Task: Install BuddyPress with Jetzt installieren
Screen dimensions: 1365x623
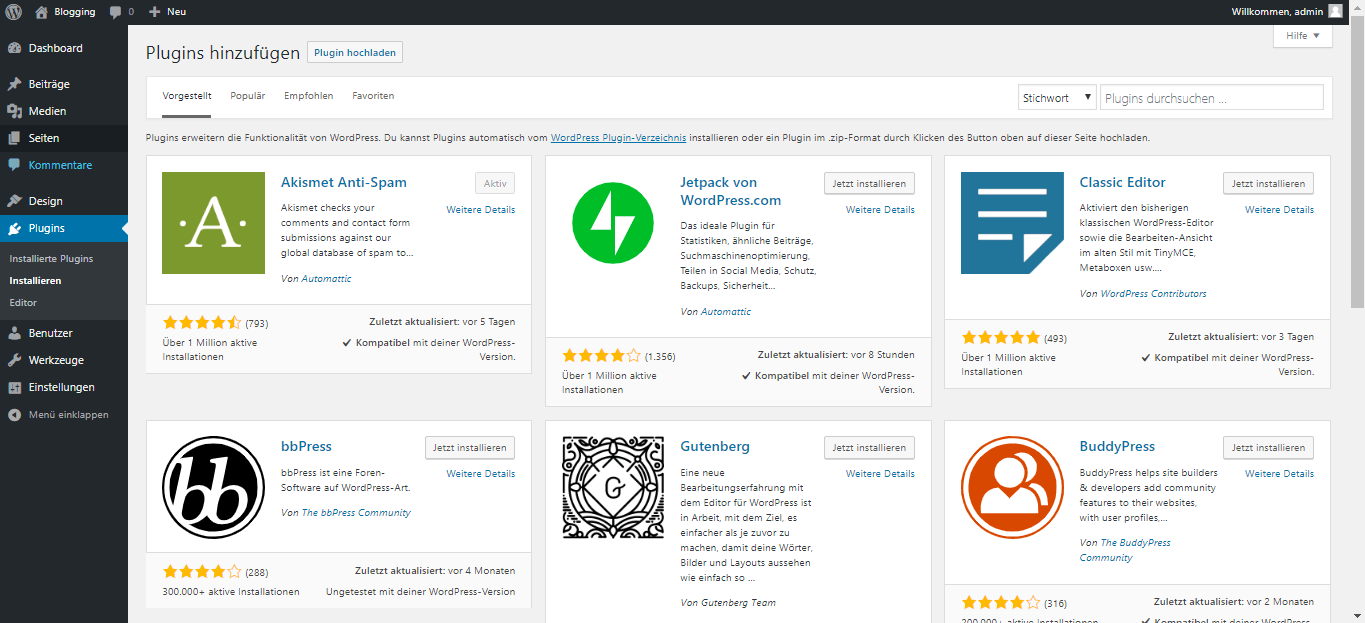Action: click(x=1268, y=447)
